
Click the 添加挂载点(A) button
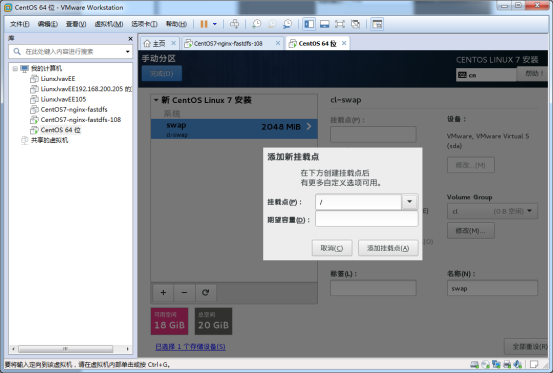pos(388,248)
